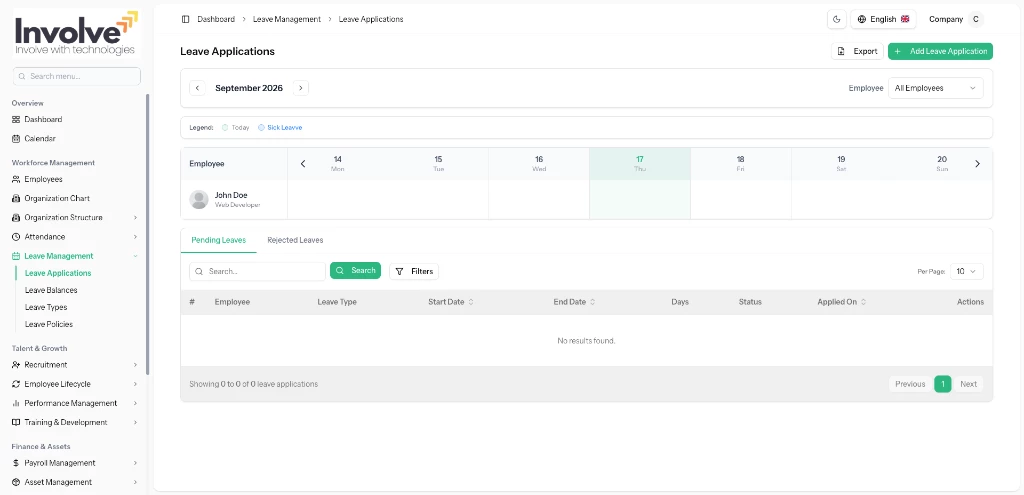
Task: Expand Training & Development menu
Action: click(75, 422)
